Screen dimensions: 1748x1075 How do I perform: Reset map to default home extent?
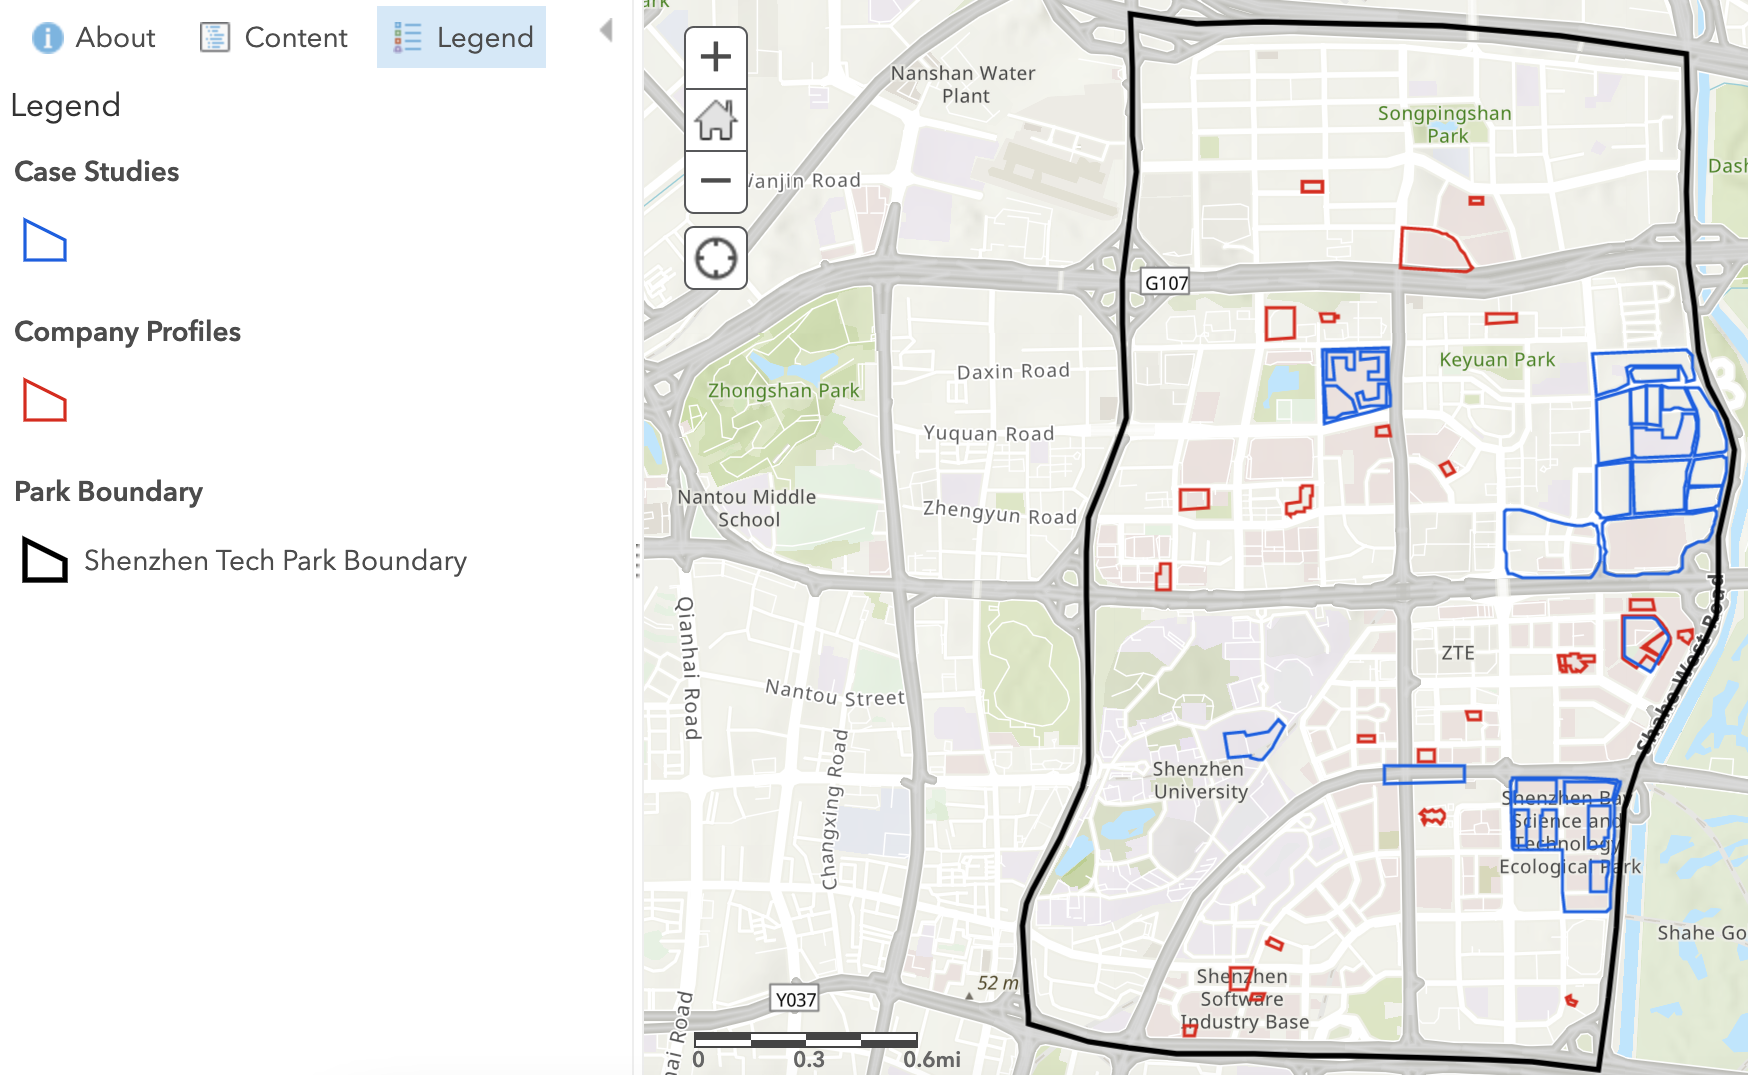point(715,120)
